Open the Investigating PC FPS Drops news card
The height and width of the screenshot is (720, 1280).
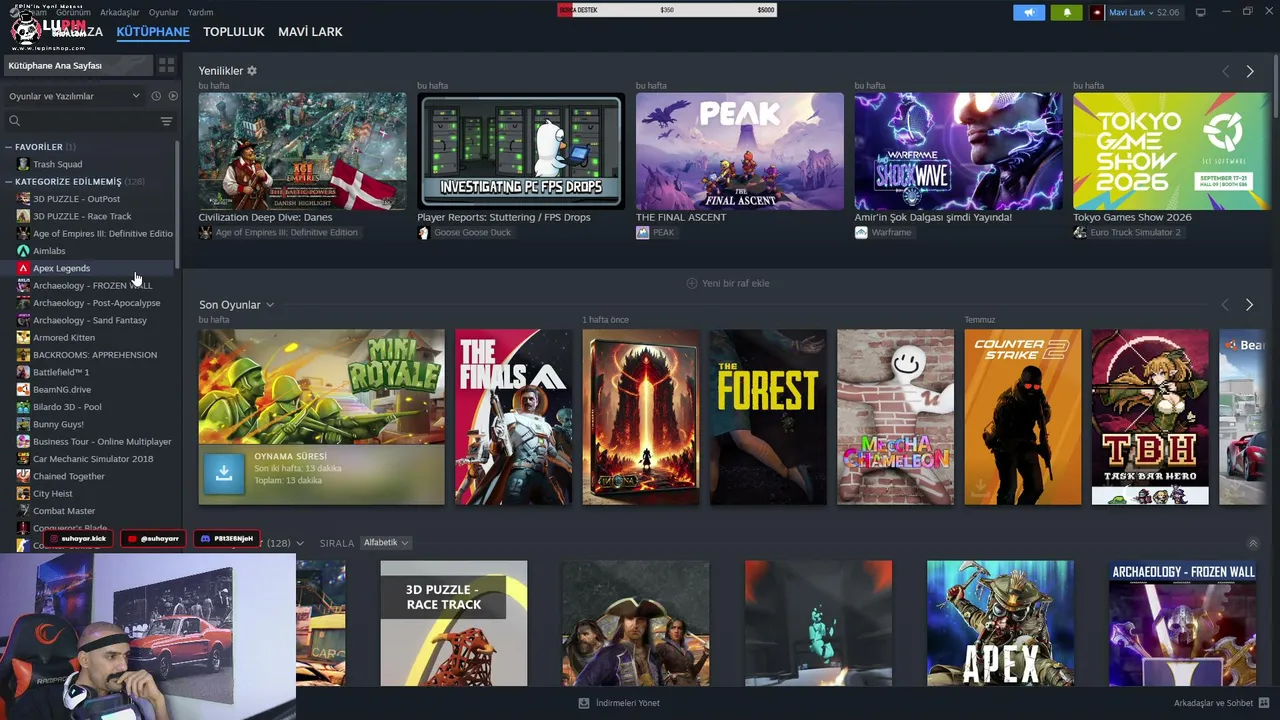521,151
